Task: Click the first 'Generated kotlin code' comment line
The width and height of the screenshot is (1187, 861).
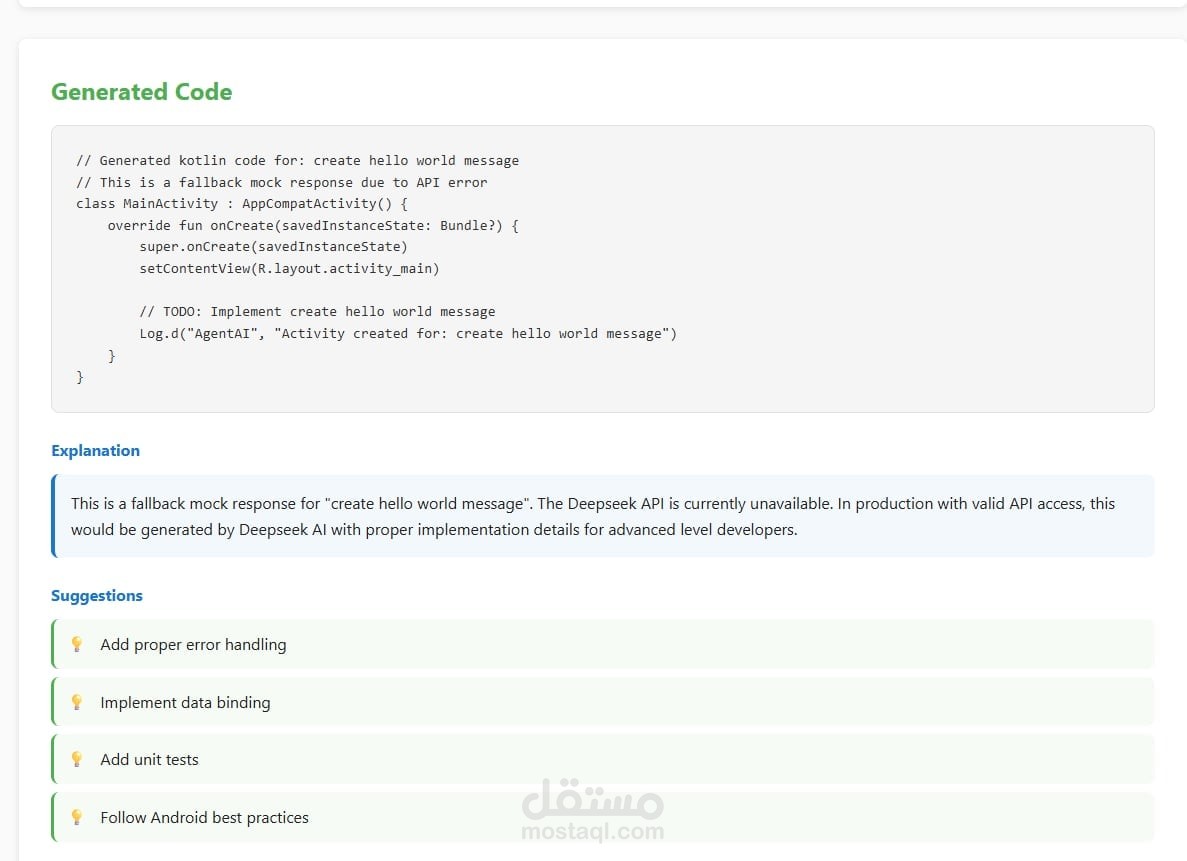Action: (297, 161)
